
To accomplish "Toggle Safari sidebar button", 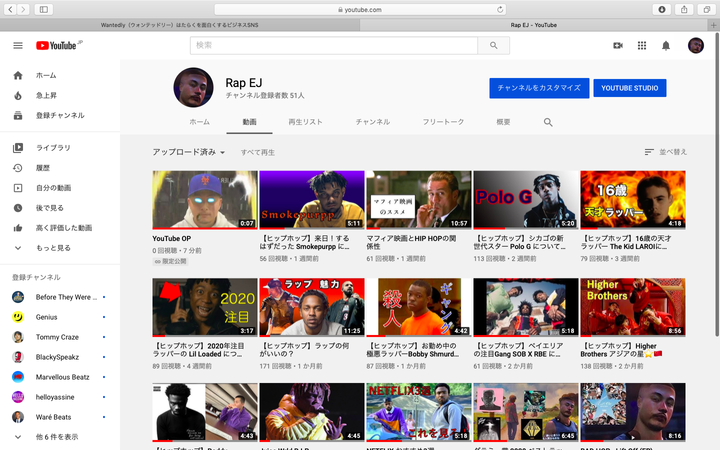I will [x=44, y=9].
